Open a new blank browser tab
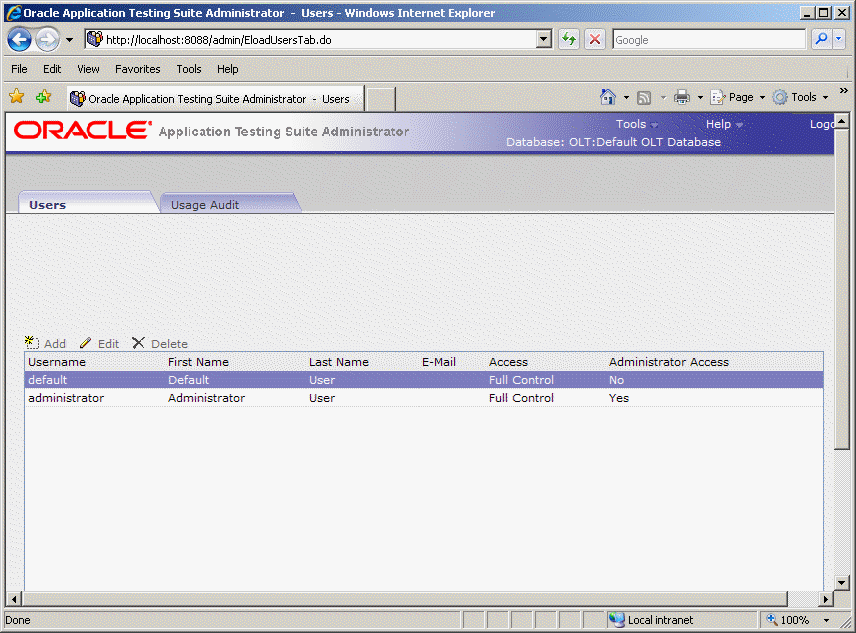 tap(380, 99)
